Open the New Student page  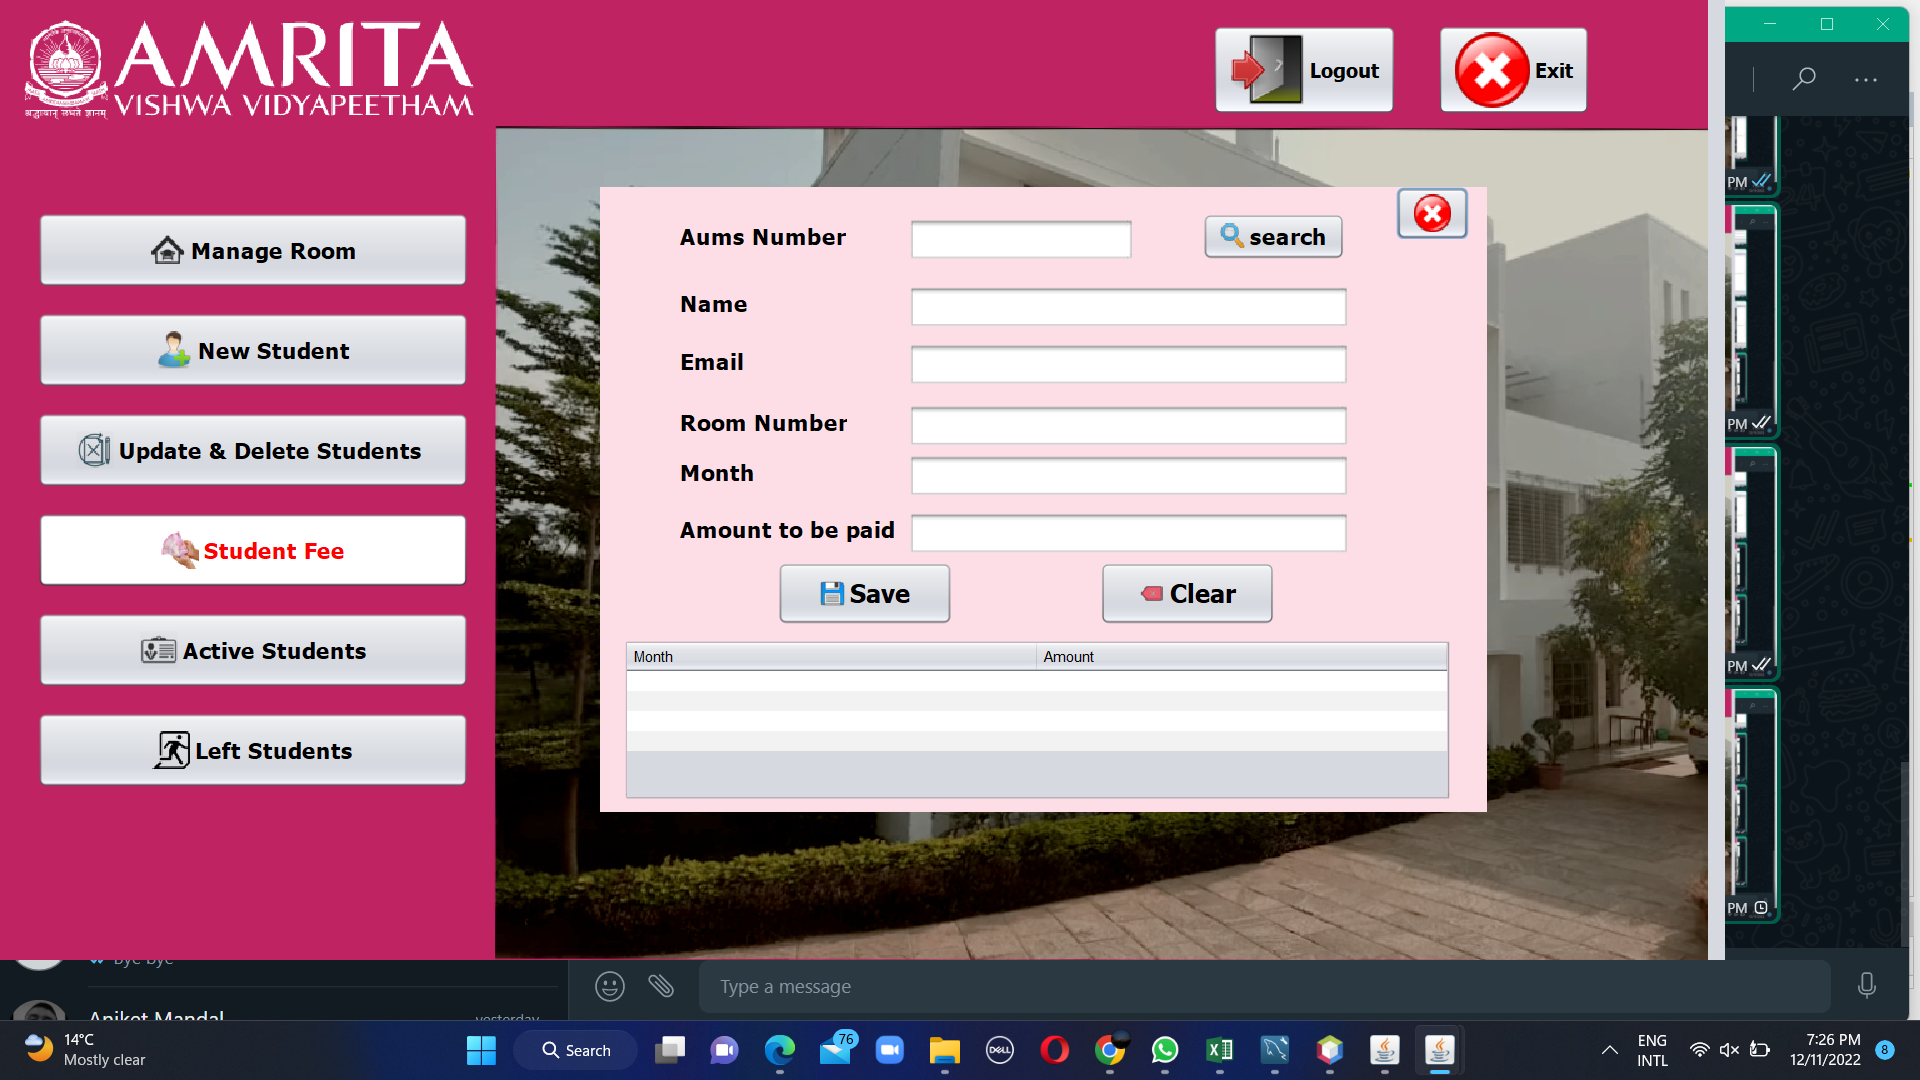click(x=253, y=351)
